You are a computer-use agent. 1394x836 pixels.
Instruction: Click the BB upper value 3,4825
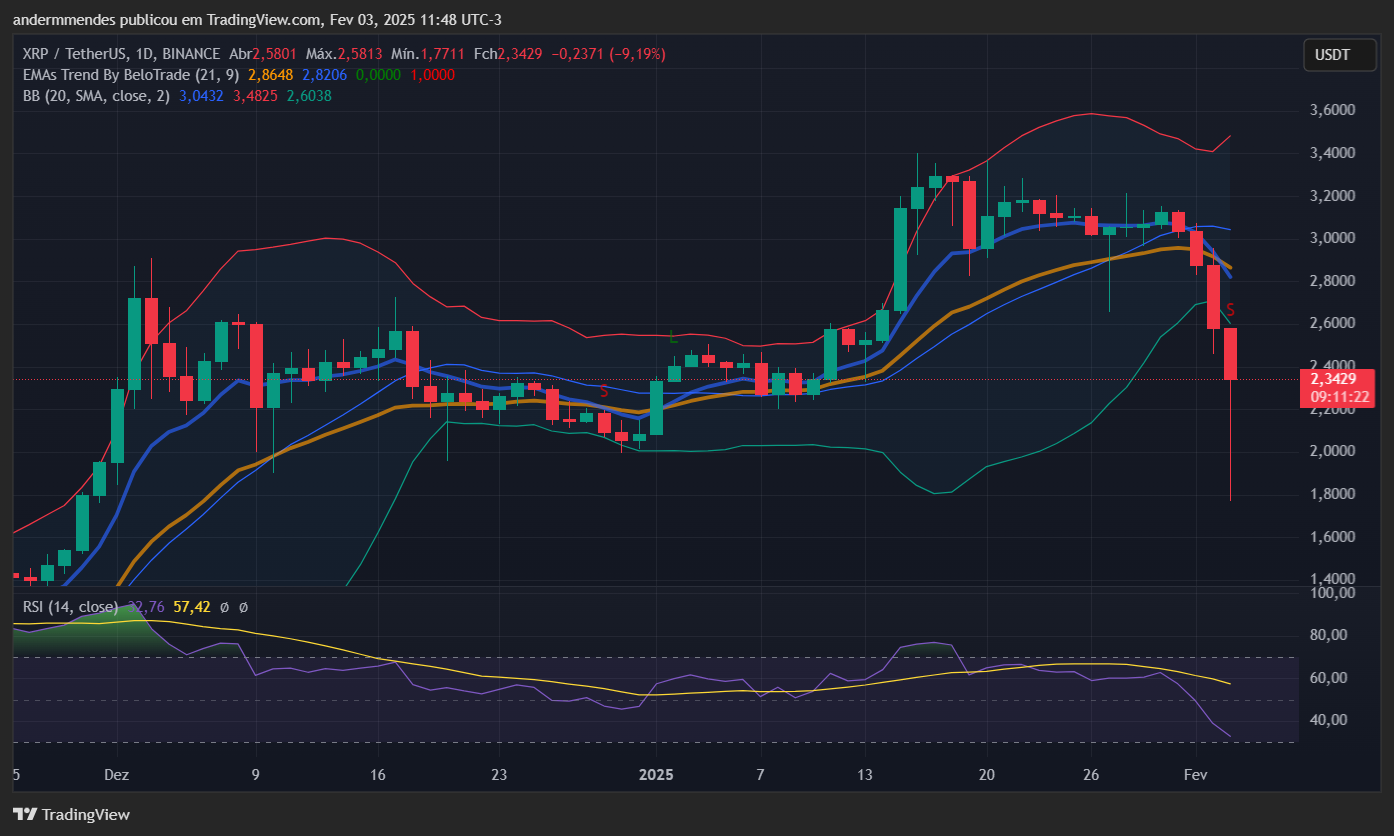[x=255, y=95]
